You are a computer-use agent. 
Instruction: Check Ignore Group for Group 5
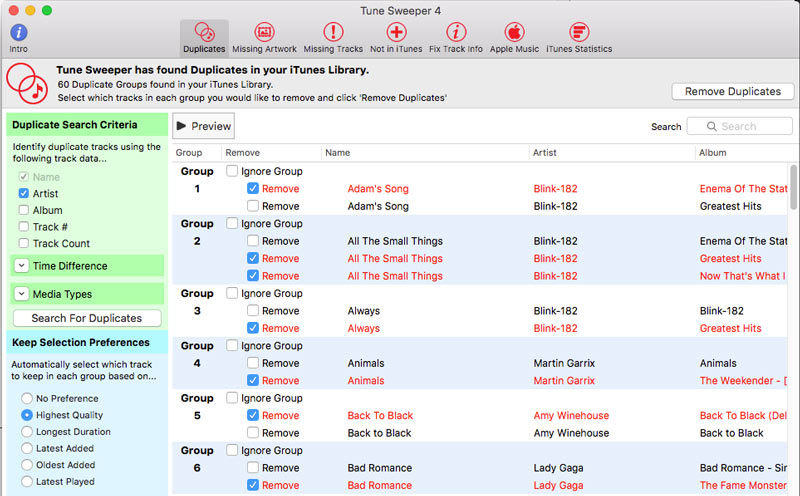click(x=232, y=398)
